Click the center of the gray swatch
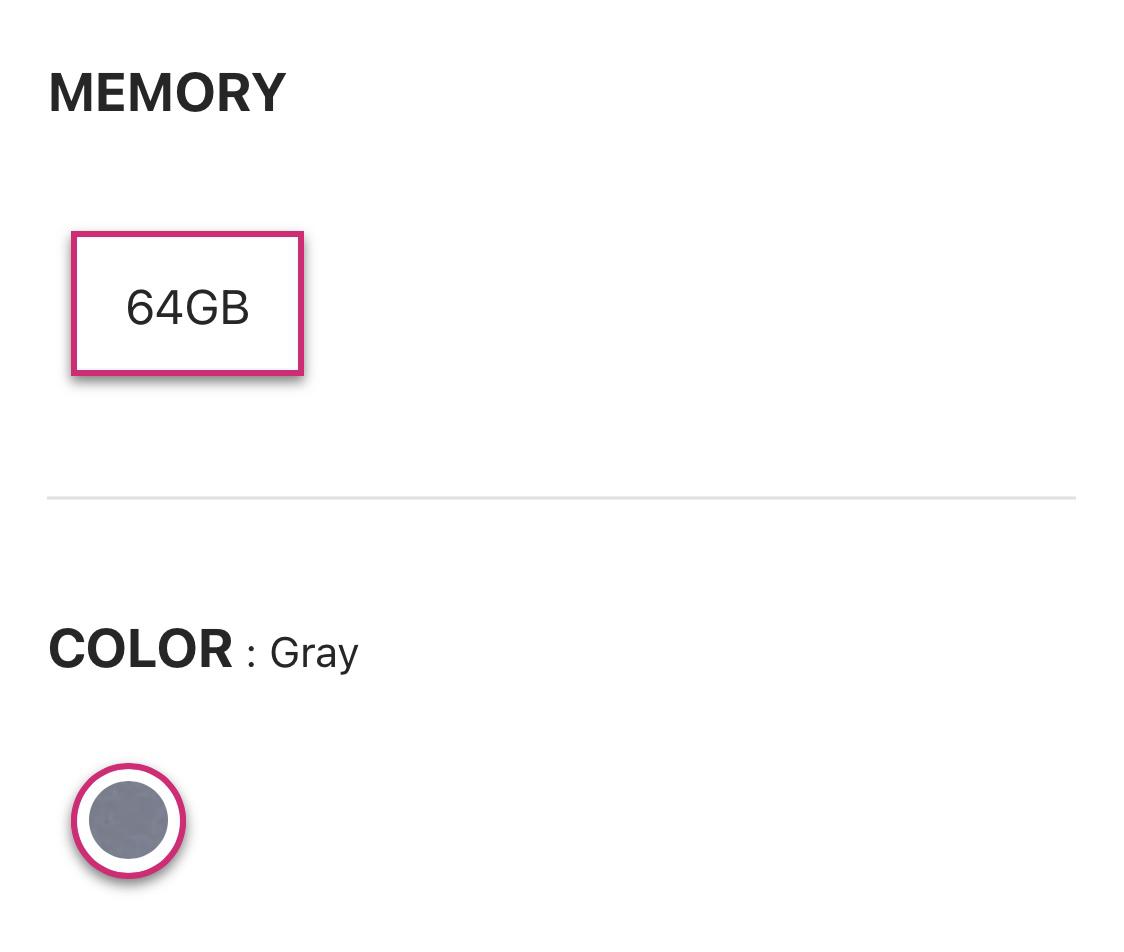Viewport: 1124px width, 952px height. pos(128,820)
